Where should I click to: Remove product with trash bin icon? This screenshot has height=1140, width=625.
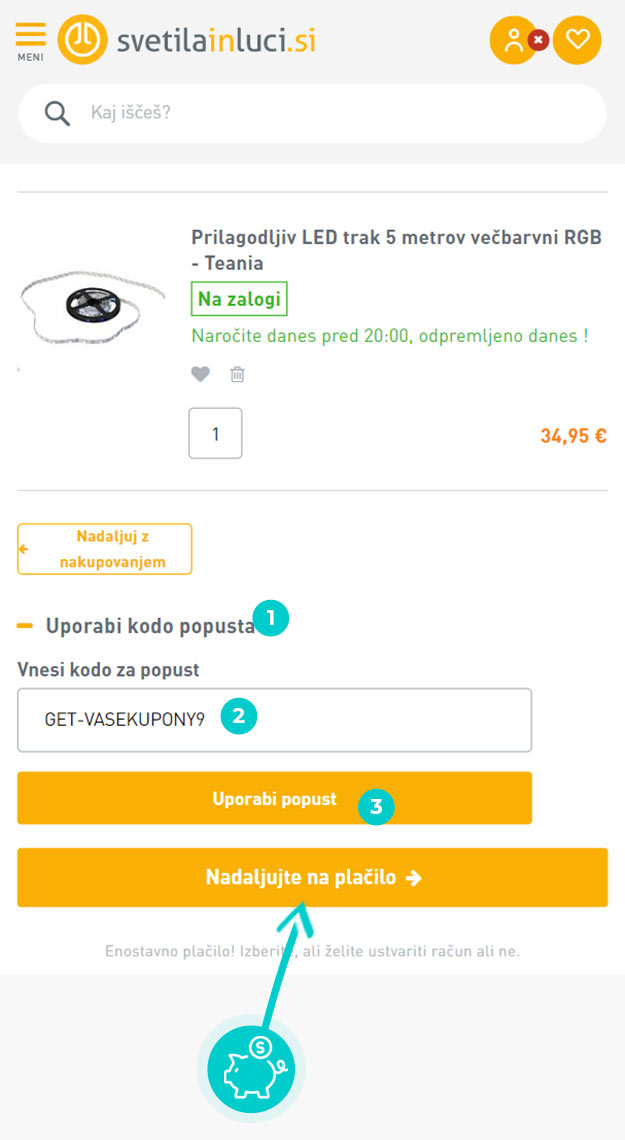point(238,374)
